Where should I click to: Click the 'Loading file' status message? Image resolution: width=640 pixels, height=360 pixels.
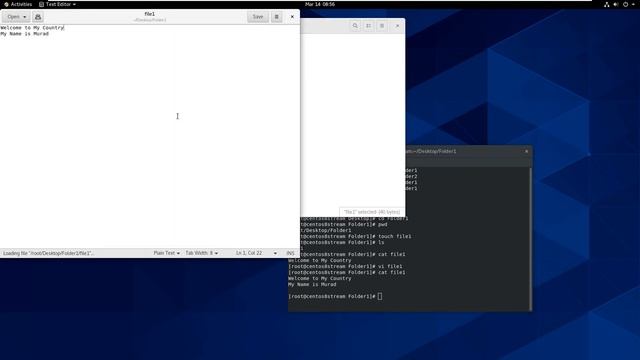[x=49, y=253]
